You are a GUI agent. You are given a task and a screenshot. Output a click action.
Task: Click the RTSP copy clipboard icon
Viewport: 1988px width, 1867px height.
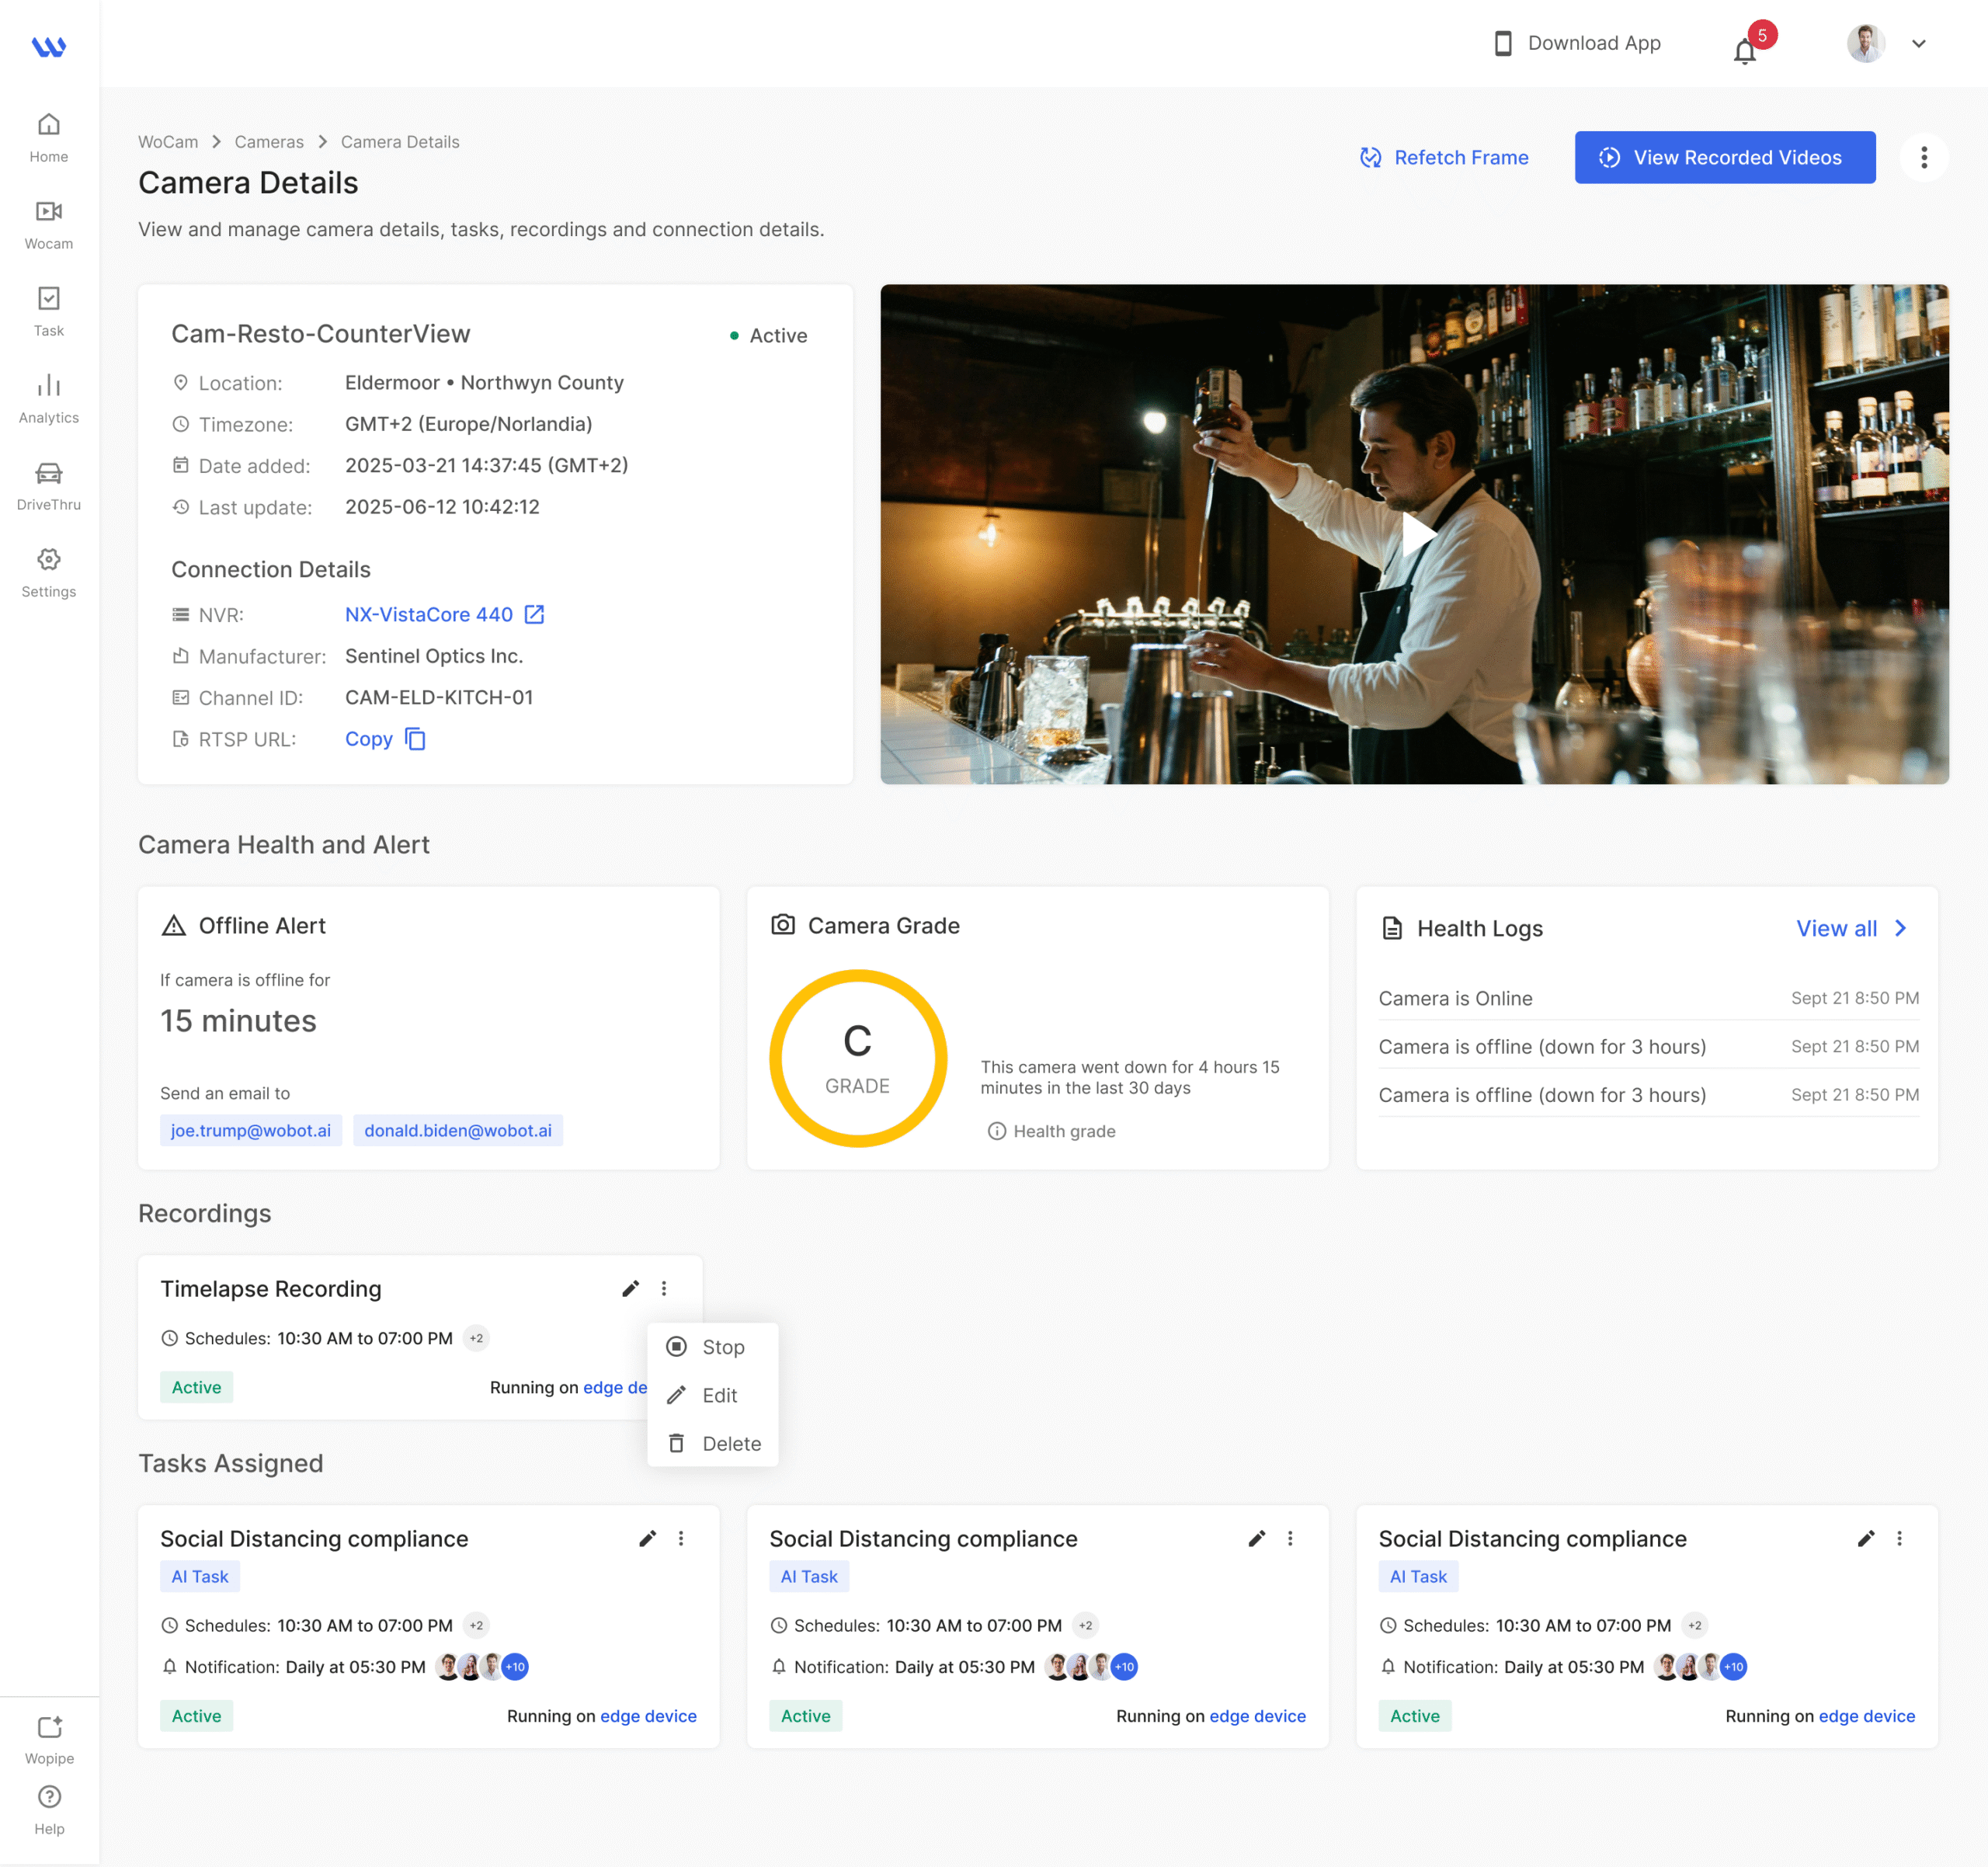tap(415, 739)
